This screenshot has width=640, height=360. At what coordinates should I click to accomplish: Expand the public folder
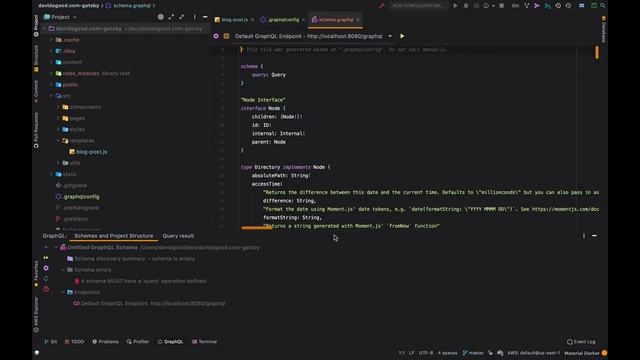51,84
